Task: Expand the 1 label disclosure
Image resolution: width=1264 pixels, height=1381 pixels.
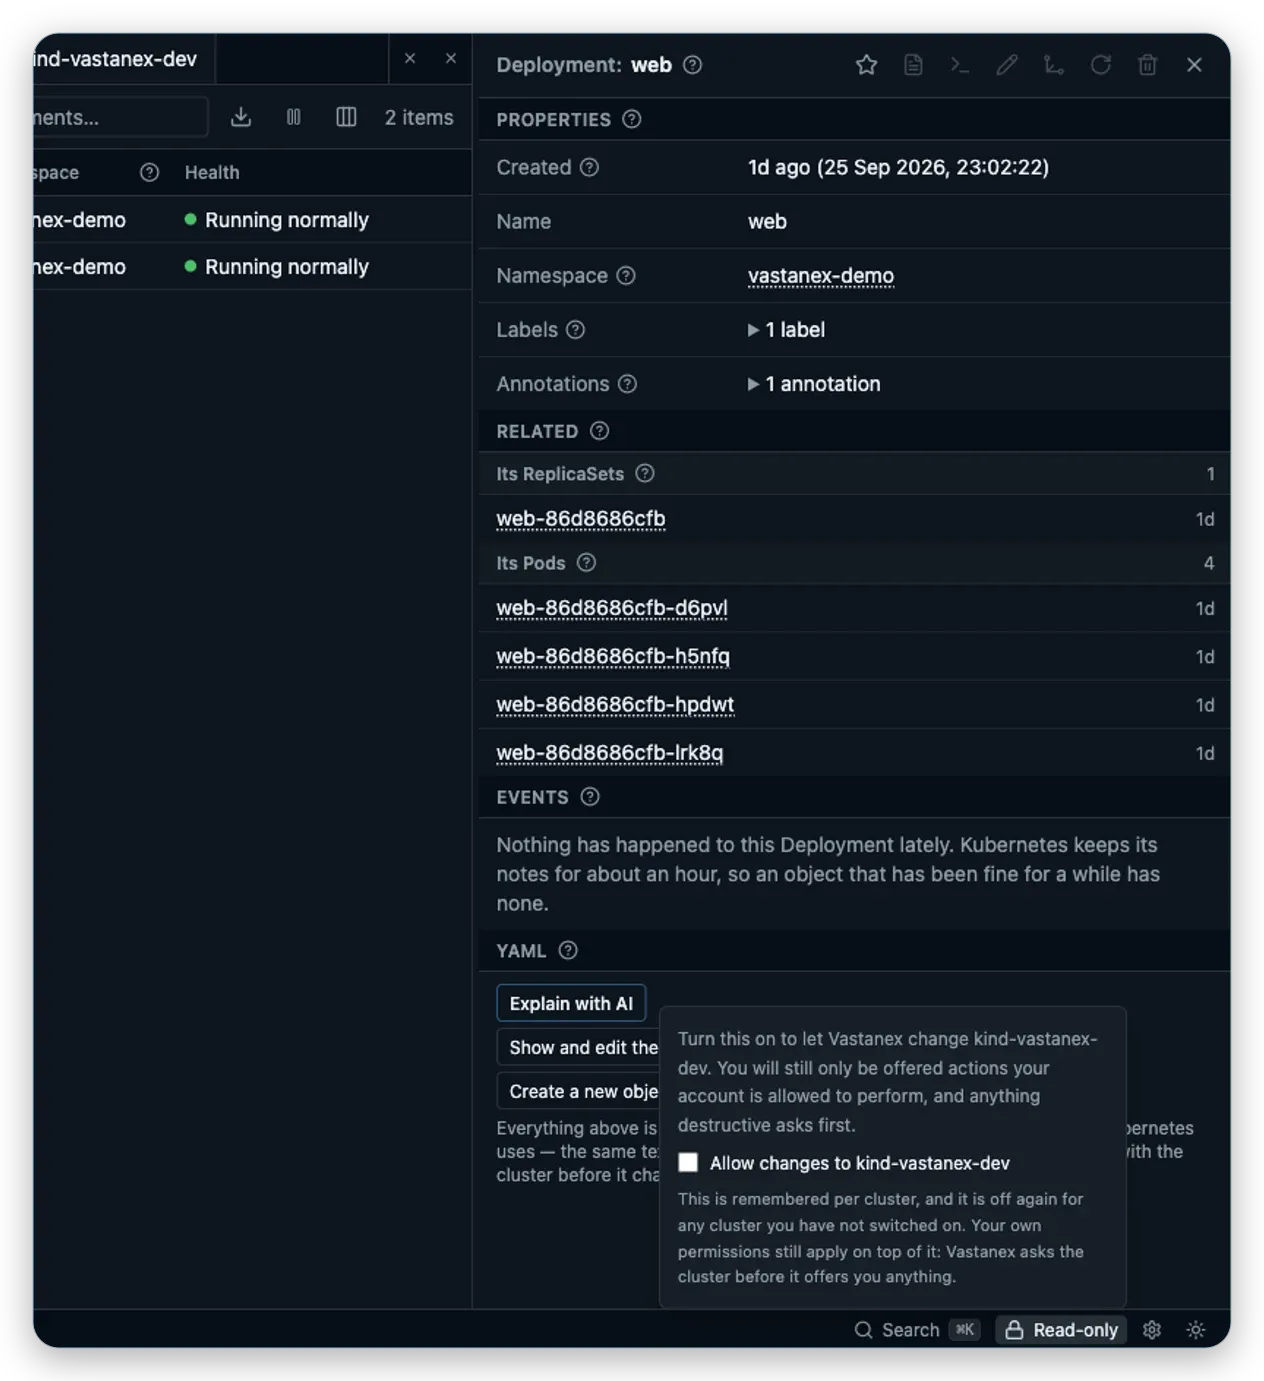Action: [x=786, y=329]
